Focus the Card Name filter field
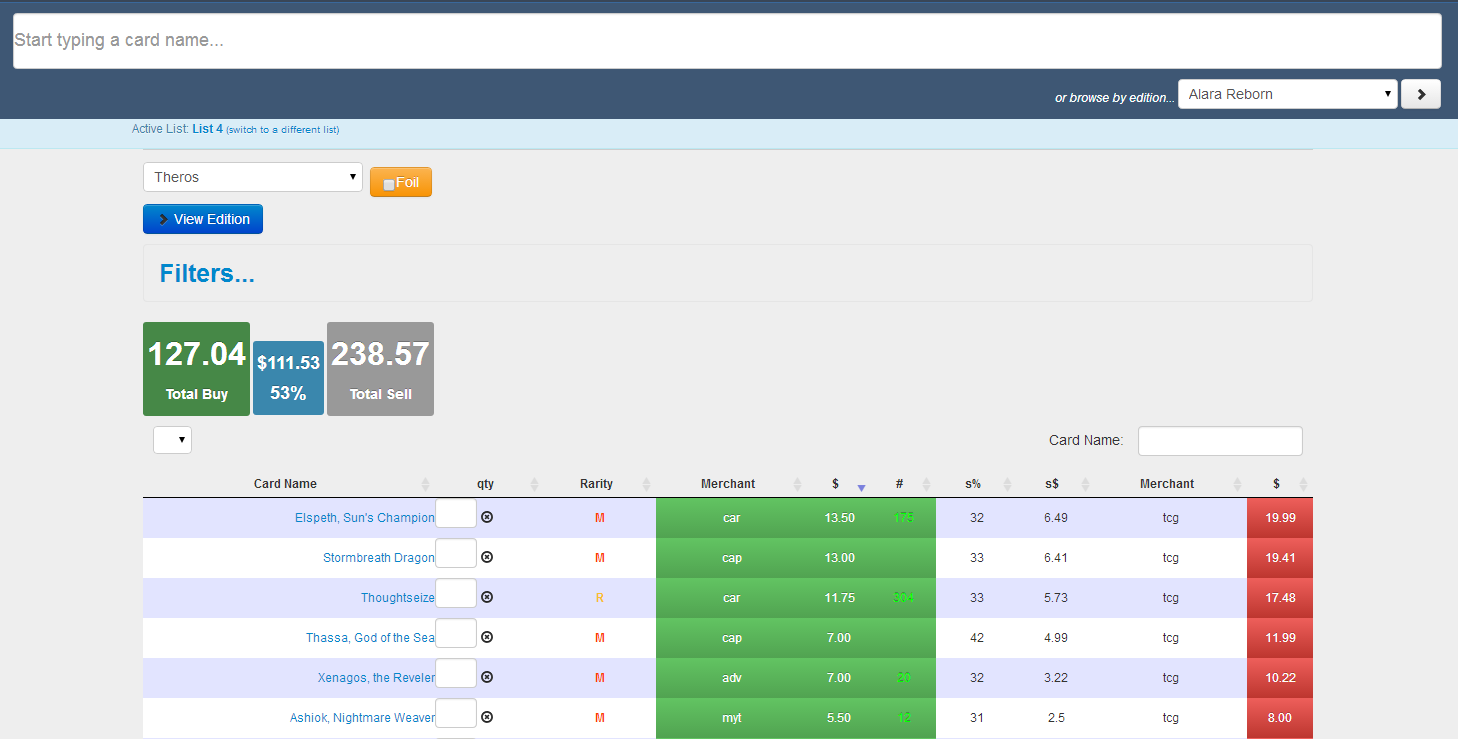 pyautogui.click(x=1219, y=440)
